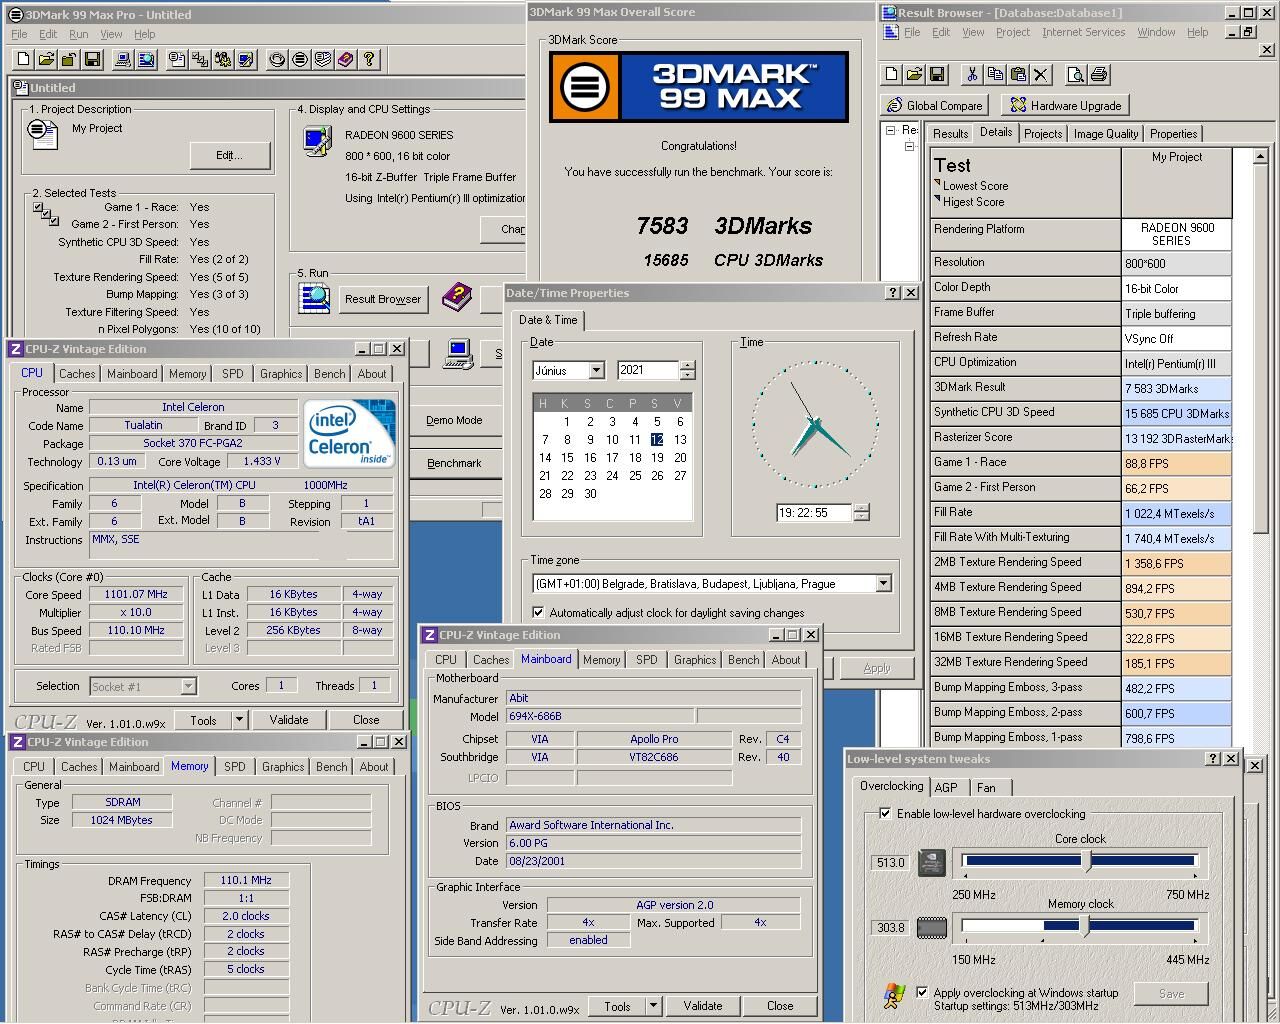Open the Június month dropdown
Viewport: 1280px width, 1024px height.
point(596,370)
